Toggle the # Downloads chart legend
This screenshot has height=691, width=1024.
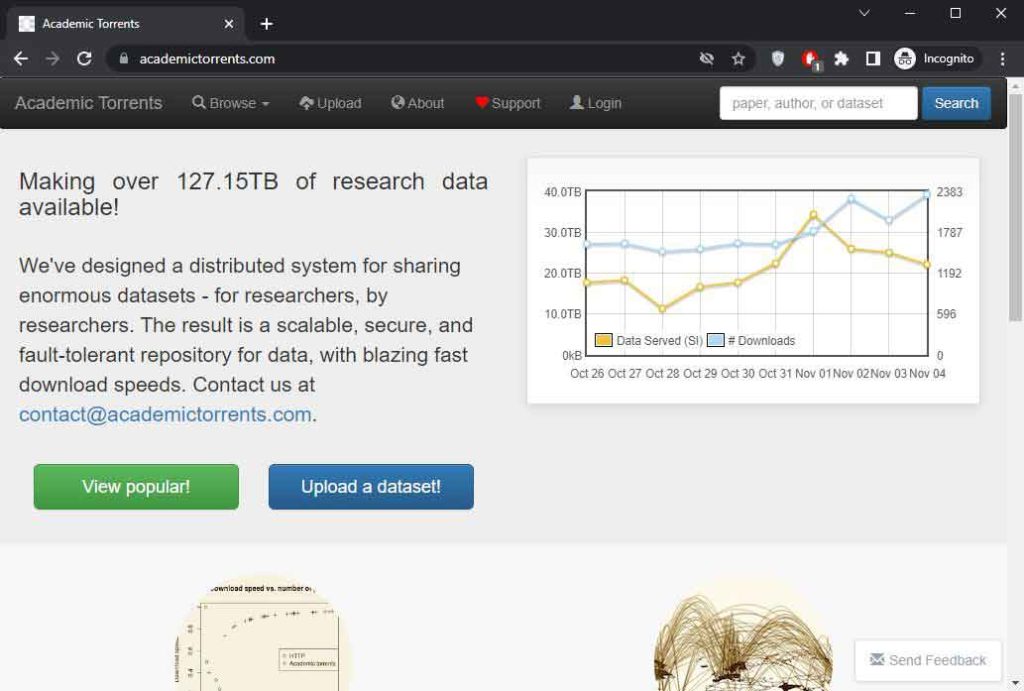(751, 341)
